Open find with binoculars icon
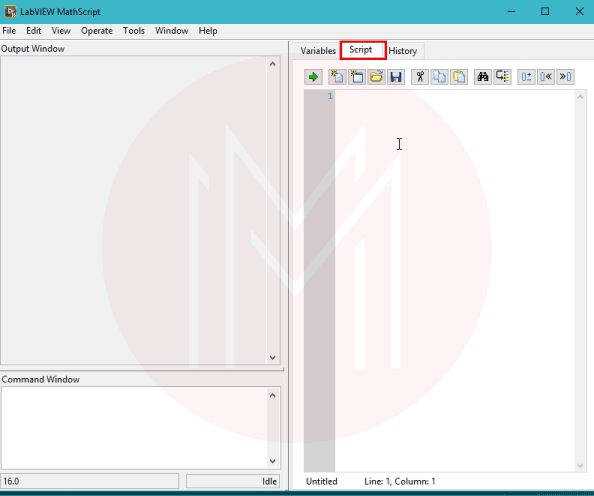This screenshot has width=594, height=496. 483,77
